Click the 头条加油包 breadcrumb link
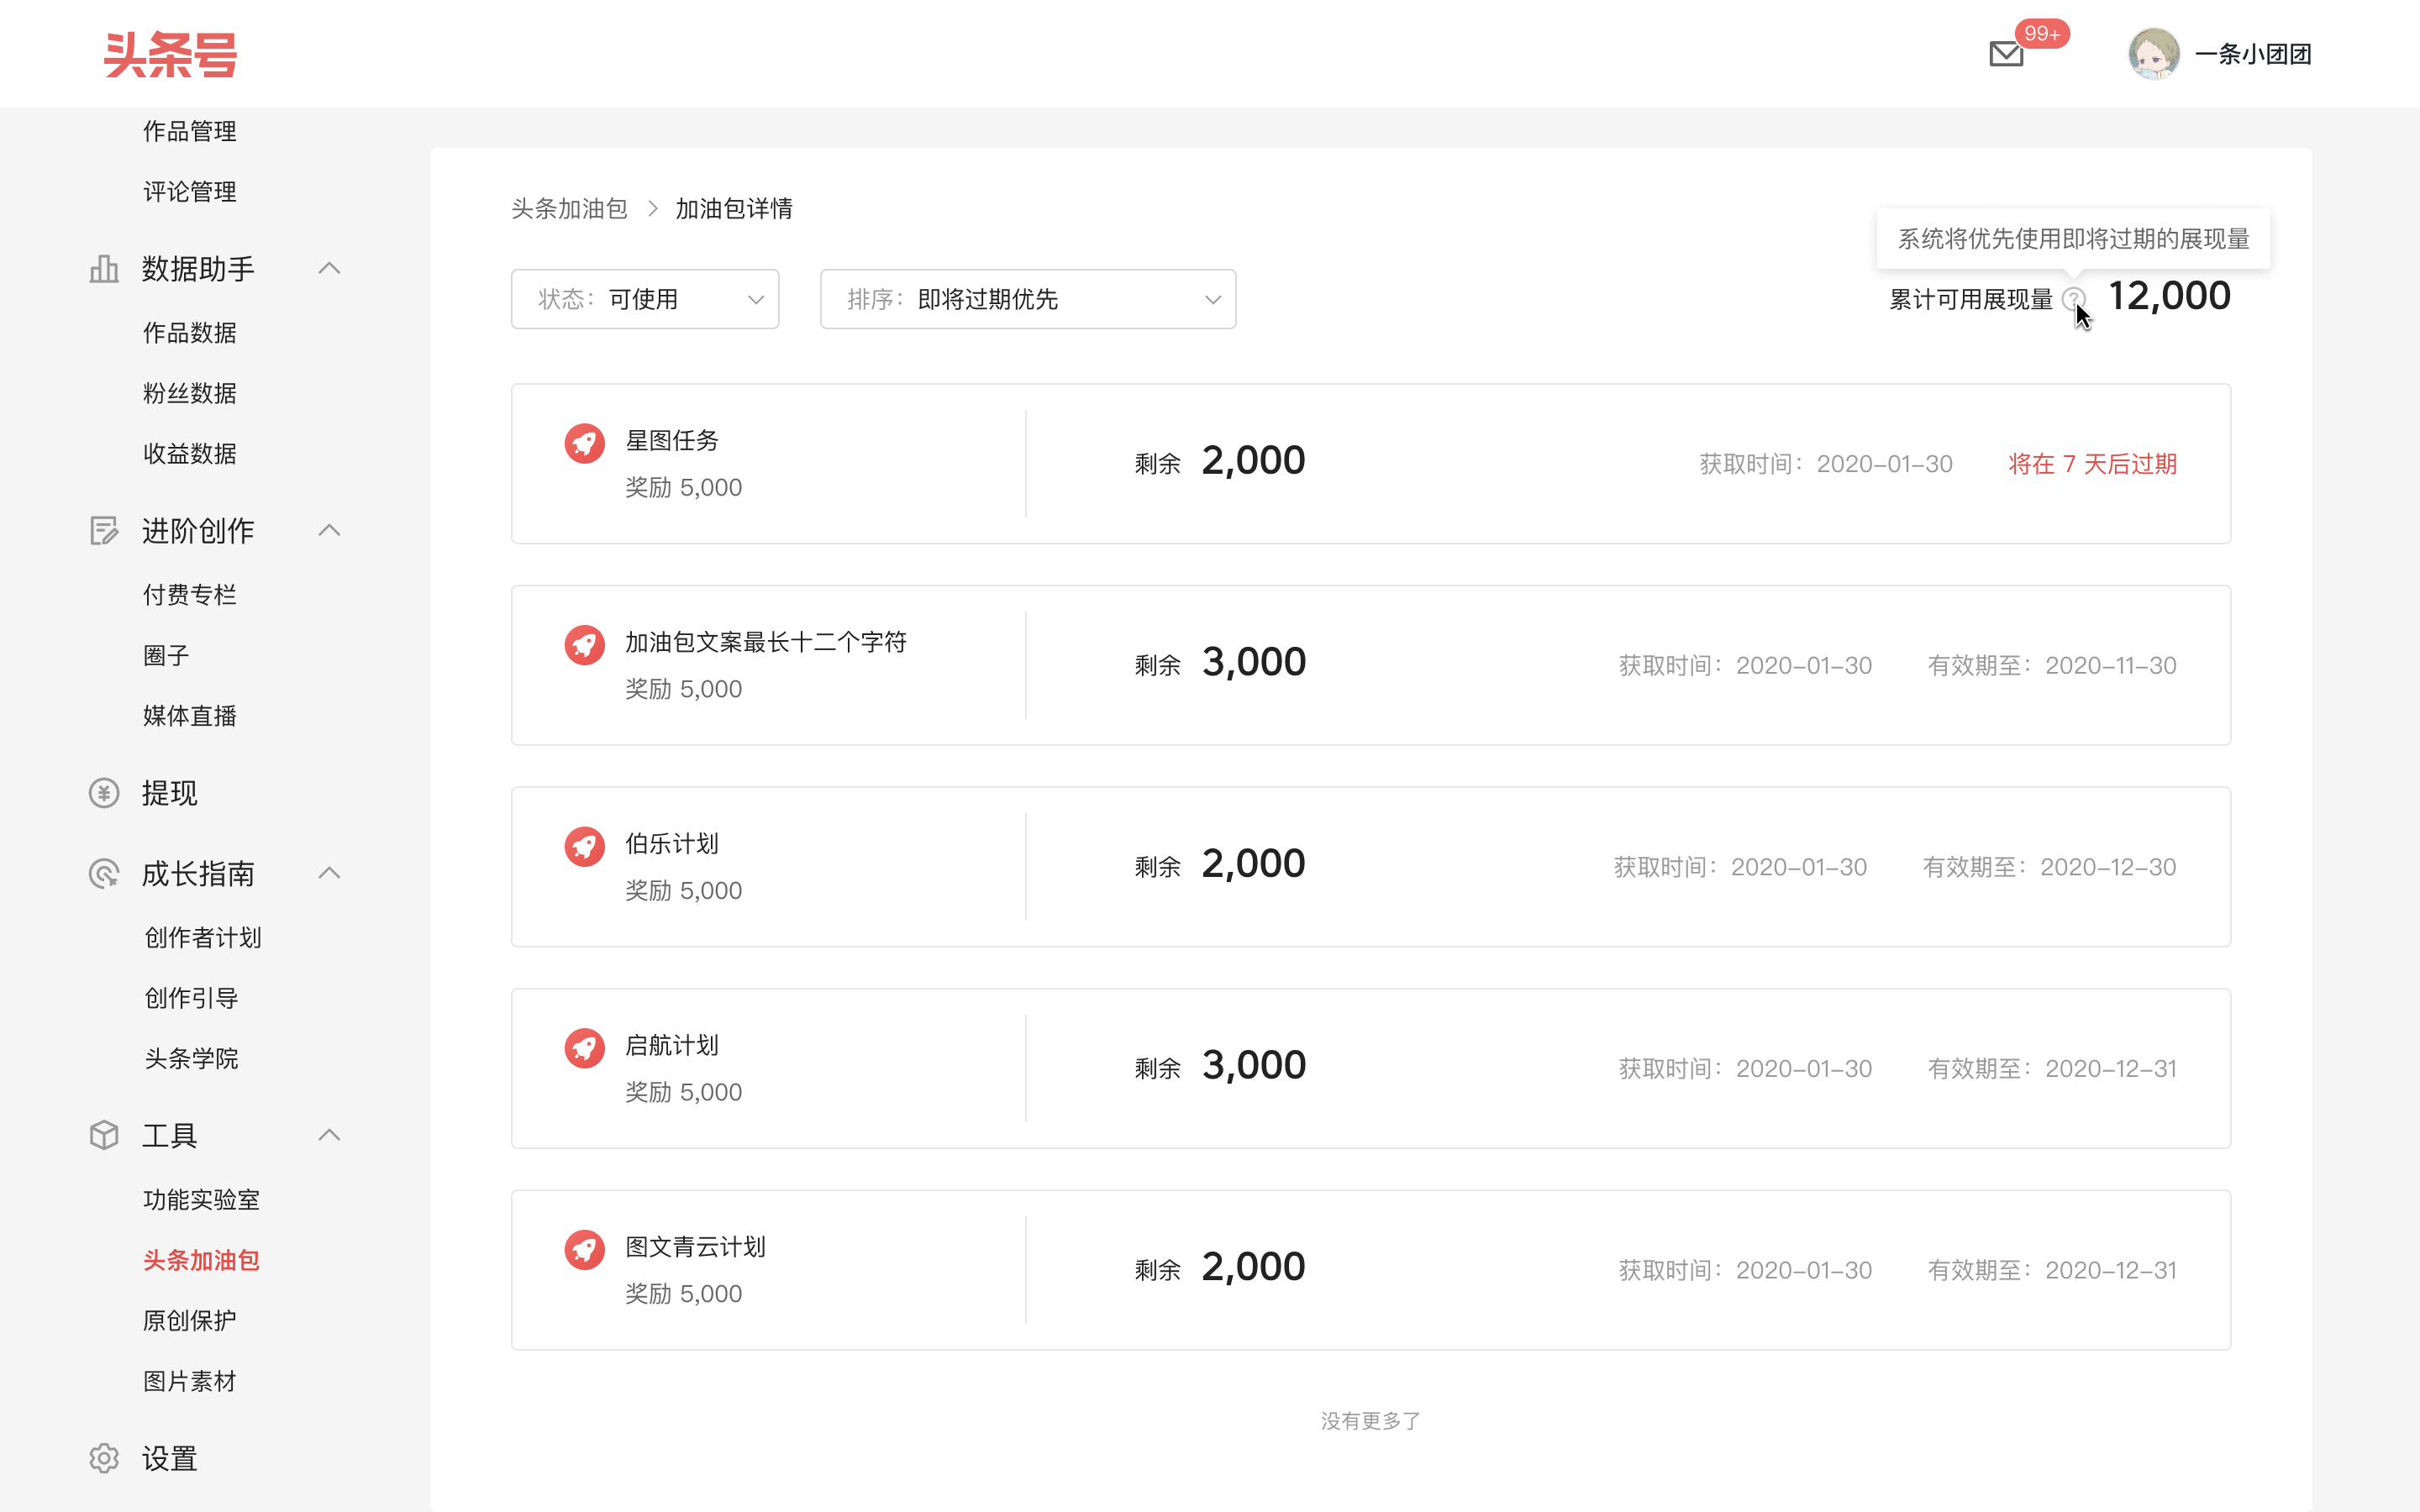2420x1512 pixels. [569, 208]
